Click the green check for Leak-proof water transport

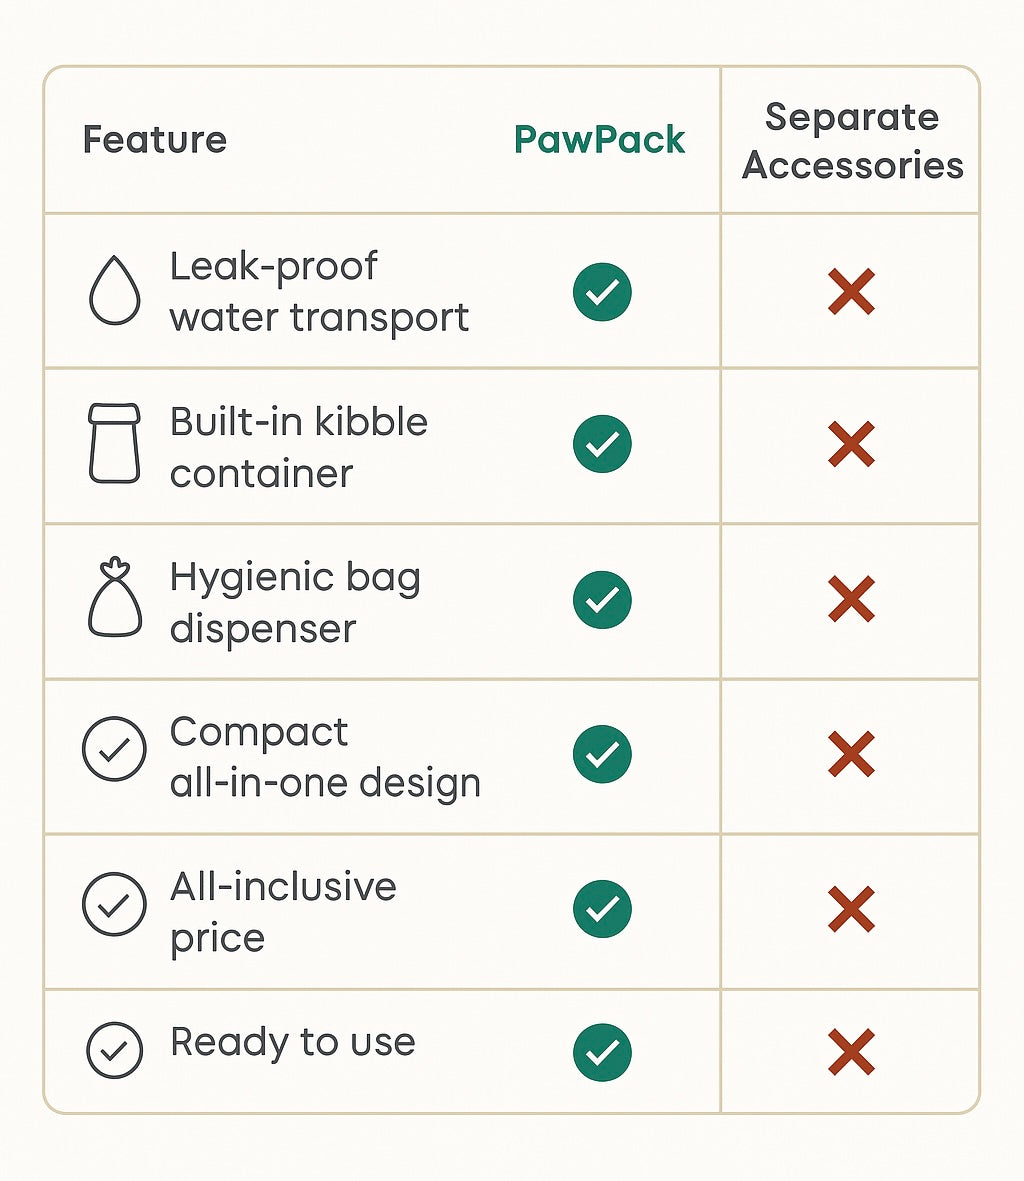tap(602, 291)
